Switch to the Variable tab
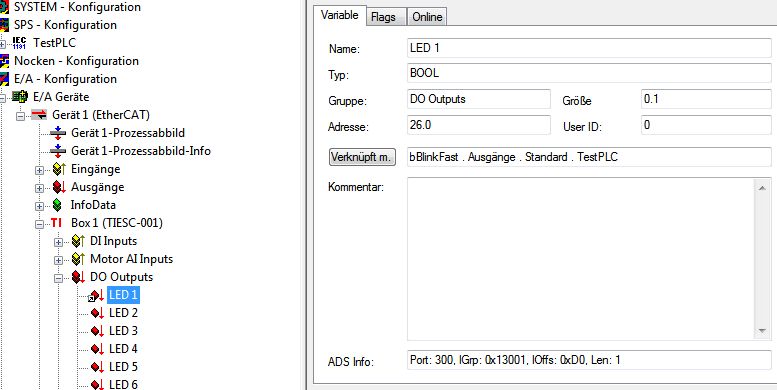Screen dimensions: 777x390 click(339, 15)
